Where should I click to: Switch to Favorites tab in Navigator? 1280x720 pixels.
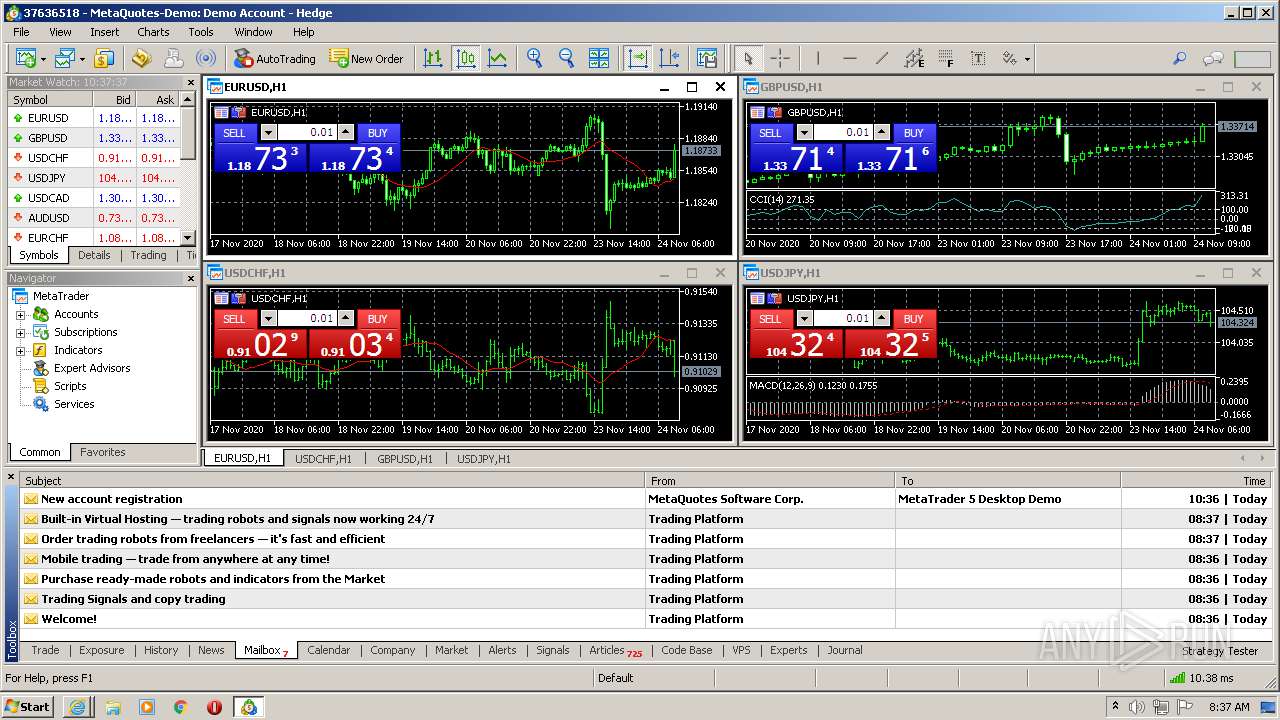[103, 452]
